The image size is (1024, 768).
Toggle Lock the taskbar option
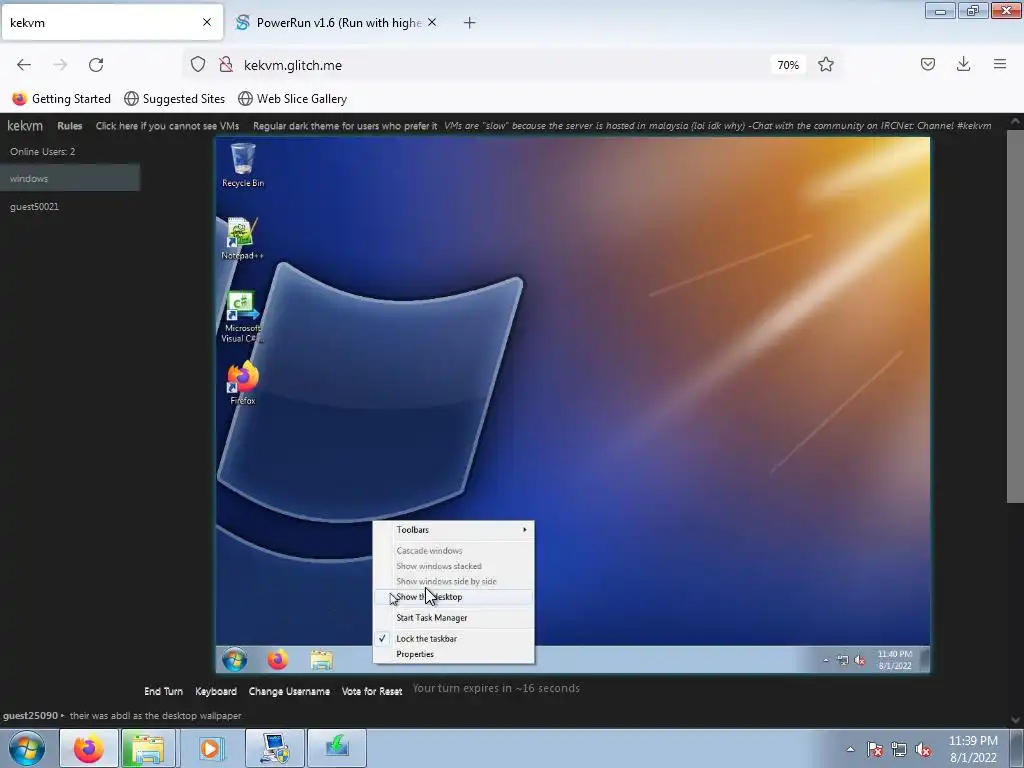click(x=453, y=639)
